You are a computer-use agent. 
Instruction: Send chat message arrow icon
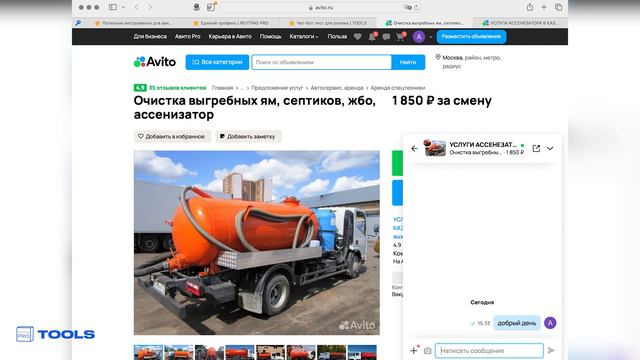pyautogui.click(x=551, y=350)
